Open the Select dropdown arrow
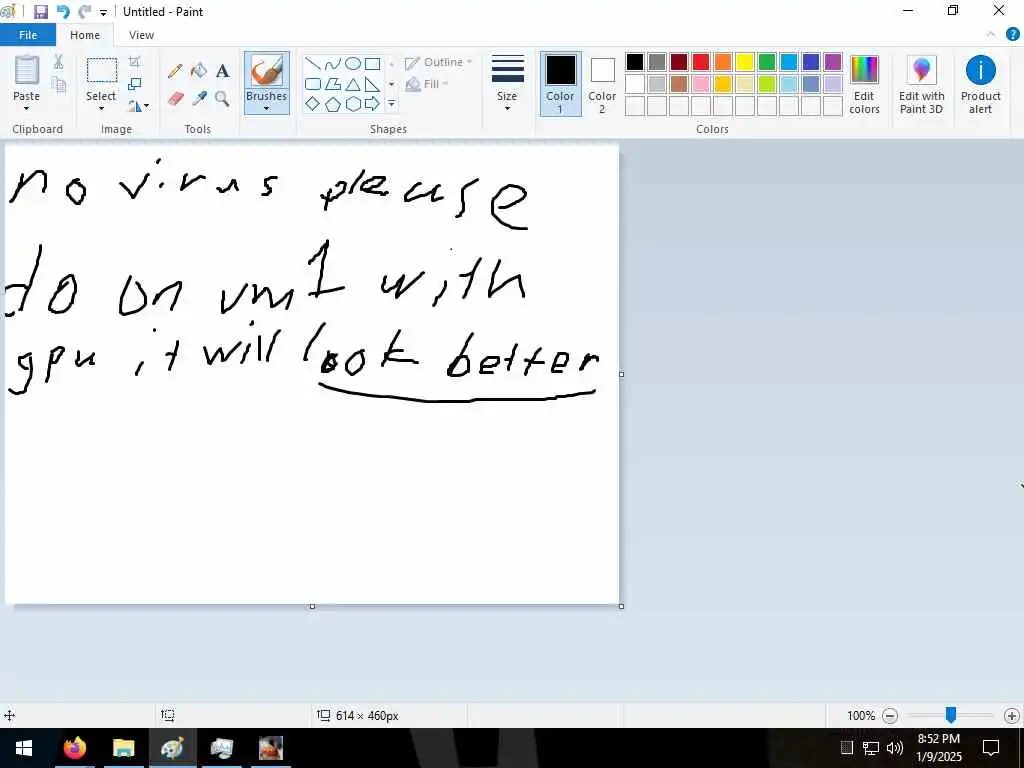This screenshot has height=768, width=1024. tap(101, 108)
